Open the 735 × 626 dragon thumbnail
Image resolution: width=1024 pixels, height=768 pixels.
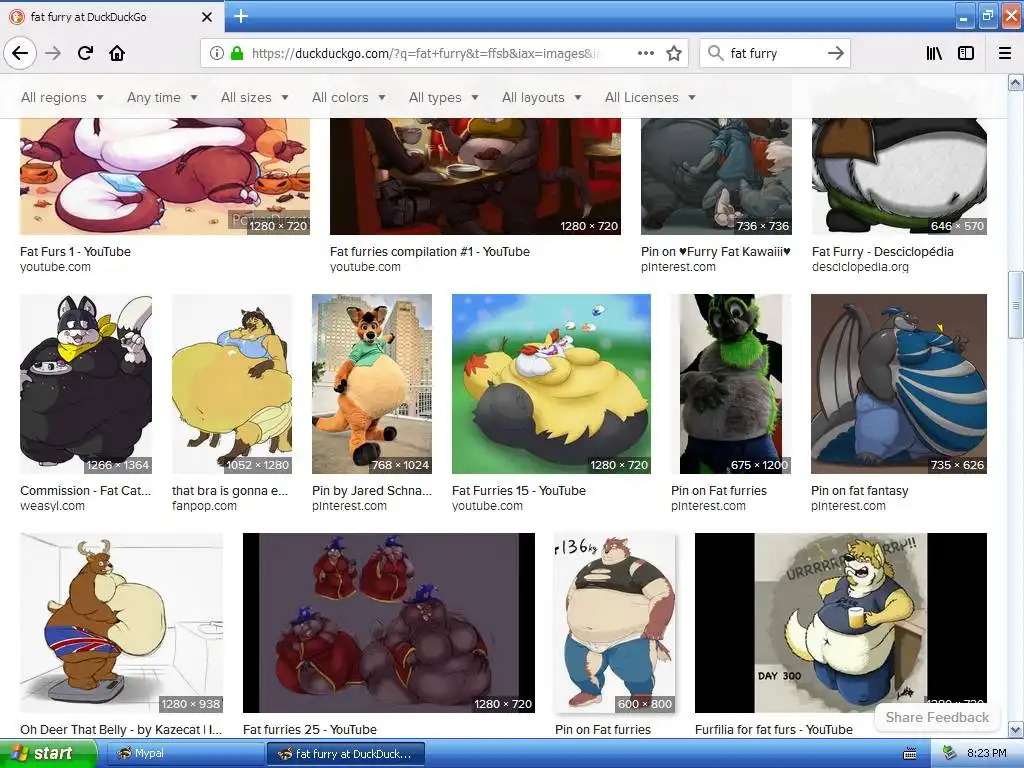[899, 384]
